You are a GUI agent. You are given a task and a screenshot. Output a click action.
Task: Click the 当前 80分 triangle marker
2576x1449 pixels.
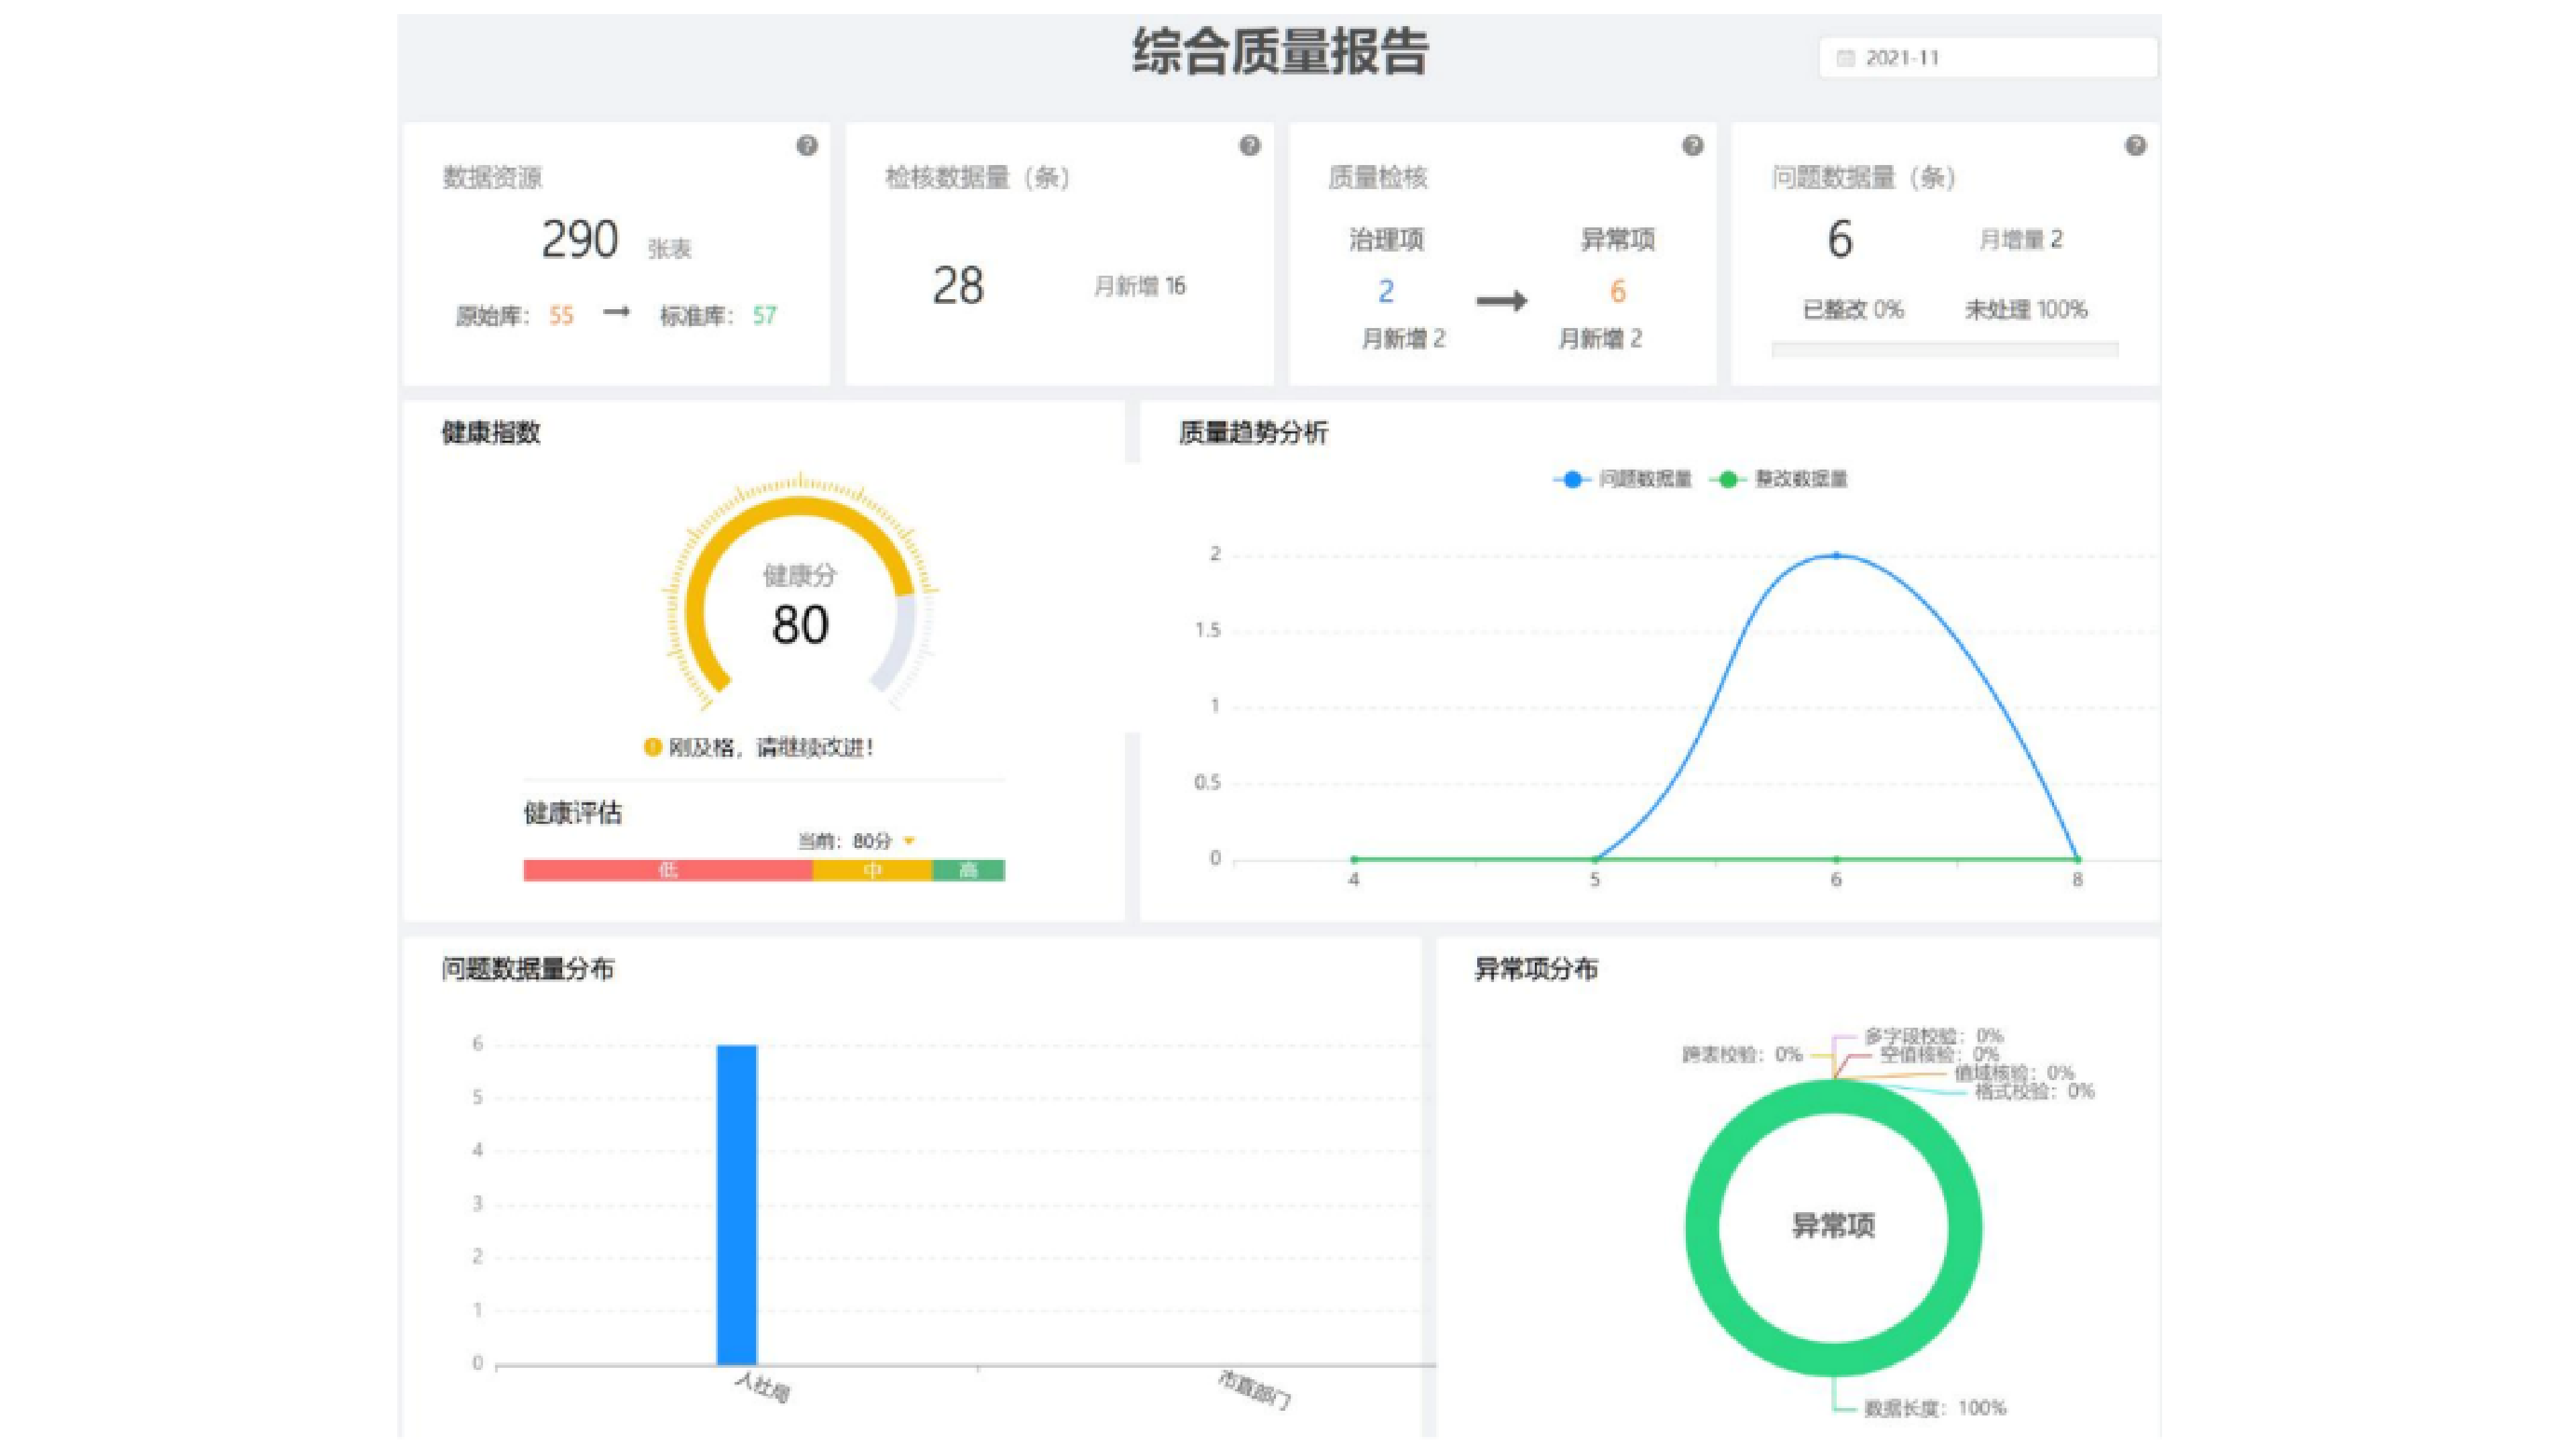tap(909, 841)
